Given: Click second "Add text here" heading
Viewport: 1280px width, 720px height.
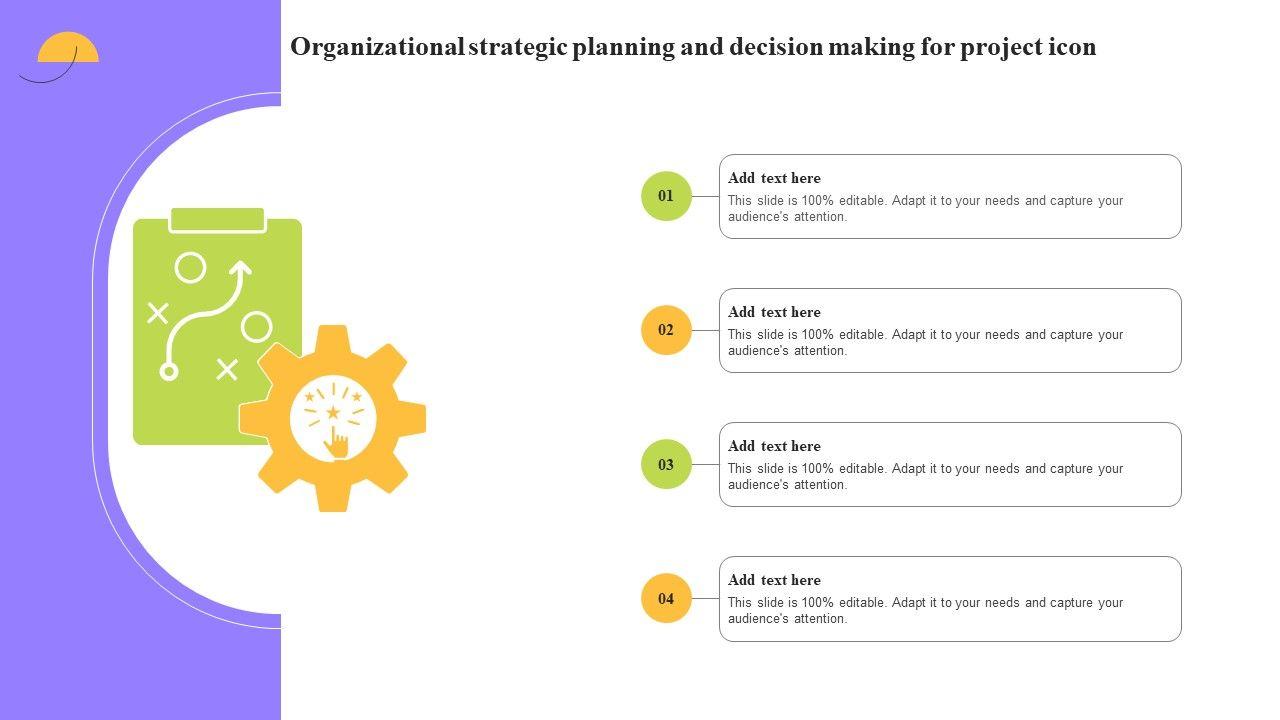Looking at the screenshot, I should [774, 312].
